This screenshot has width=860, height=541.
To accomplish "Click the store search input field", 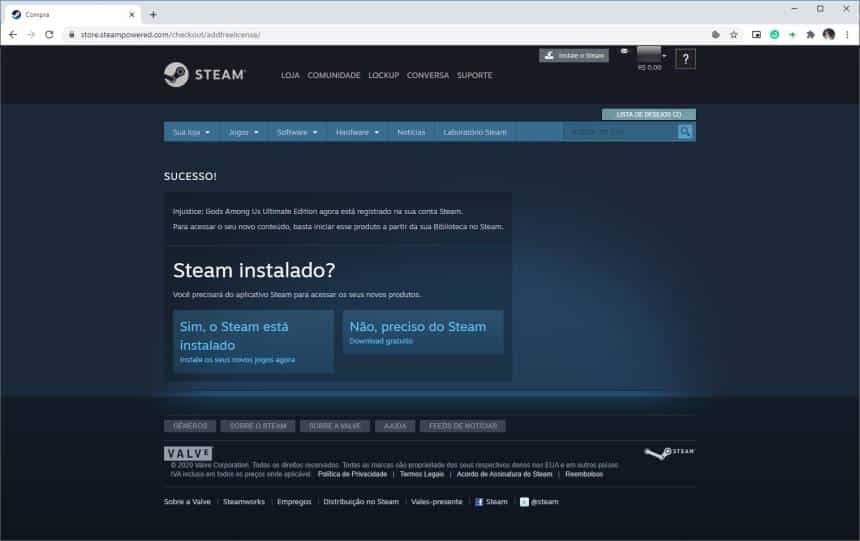I will point(620,132).
